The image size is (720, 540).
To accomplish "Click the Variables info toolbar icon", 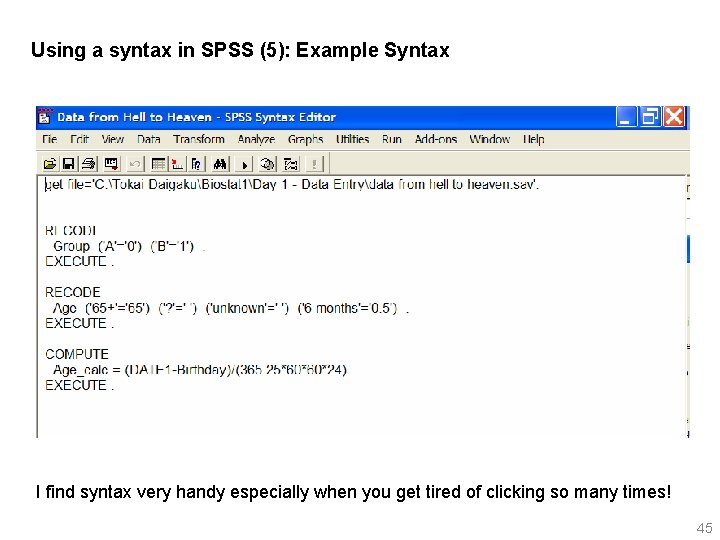I will (x=196, y=163).
